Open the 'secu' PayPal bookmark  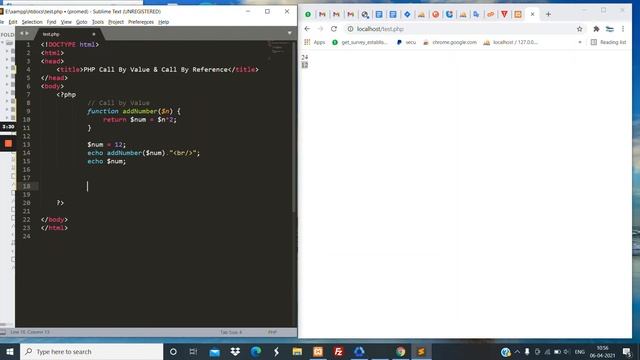[406, 42]
